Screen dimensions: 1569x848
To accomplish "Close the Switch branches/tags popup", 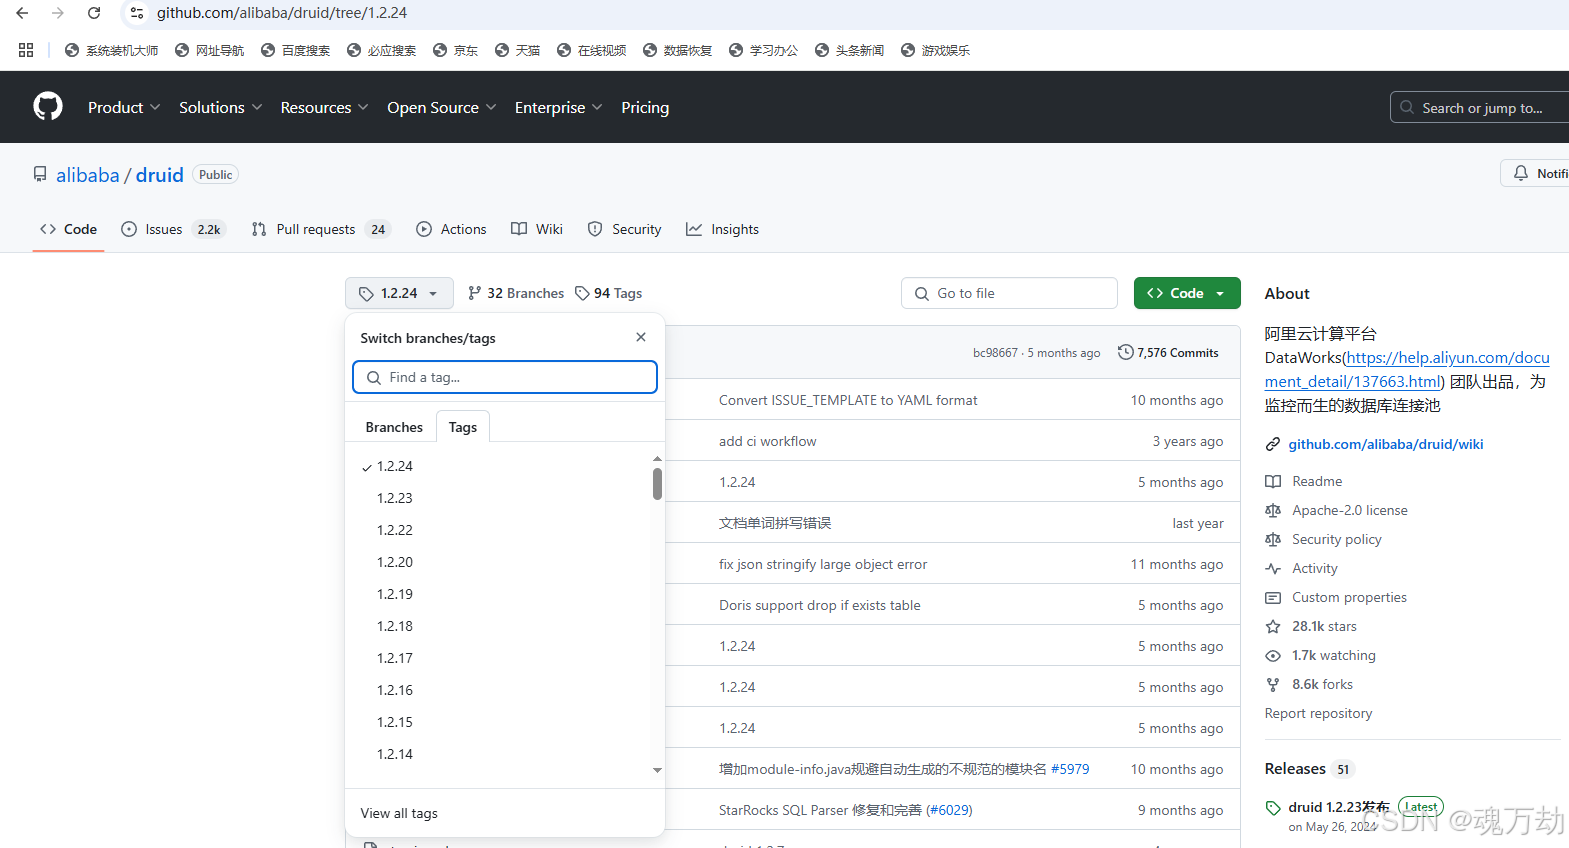I will (x=641, y=337).
